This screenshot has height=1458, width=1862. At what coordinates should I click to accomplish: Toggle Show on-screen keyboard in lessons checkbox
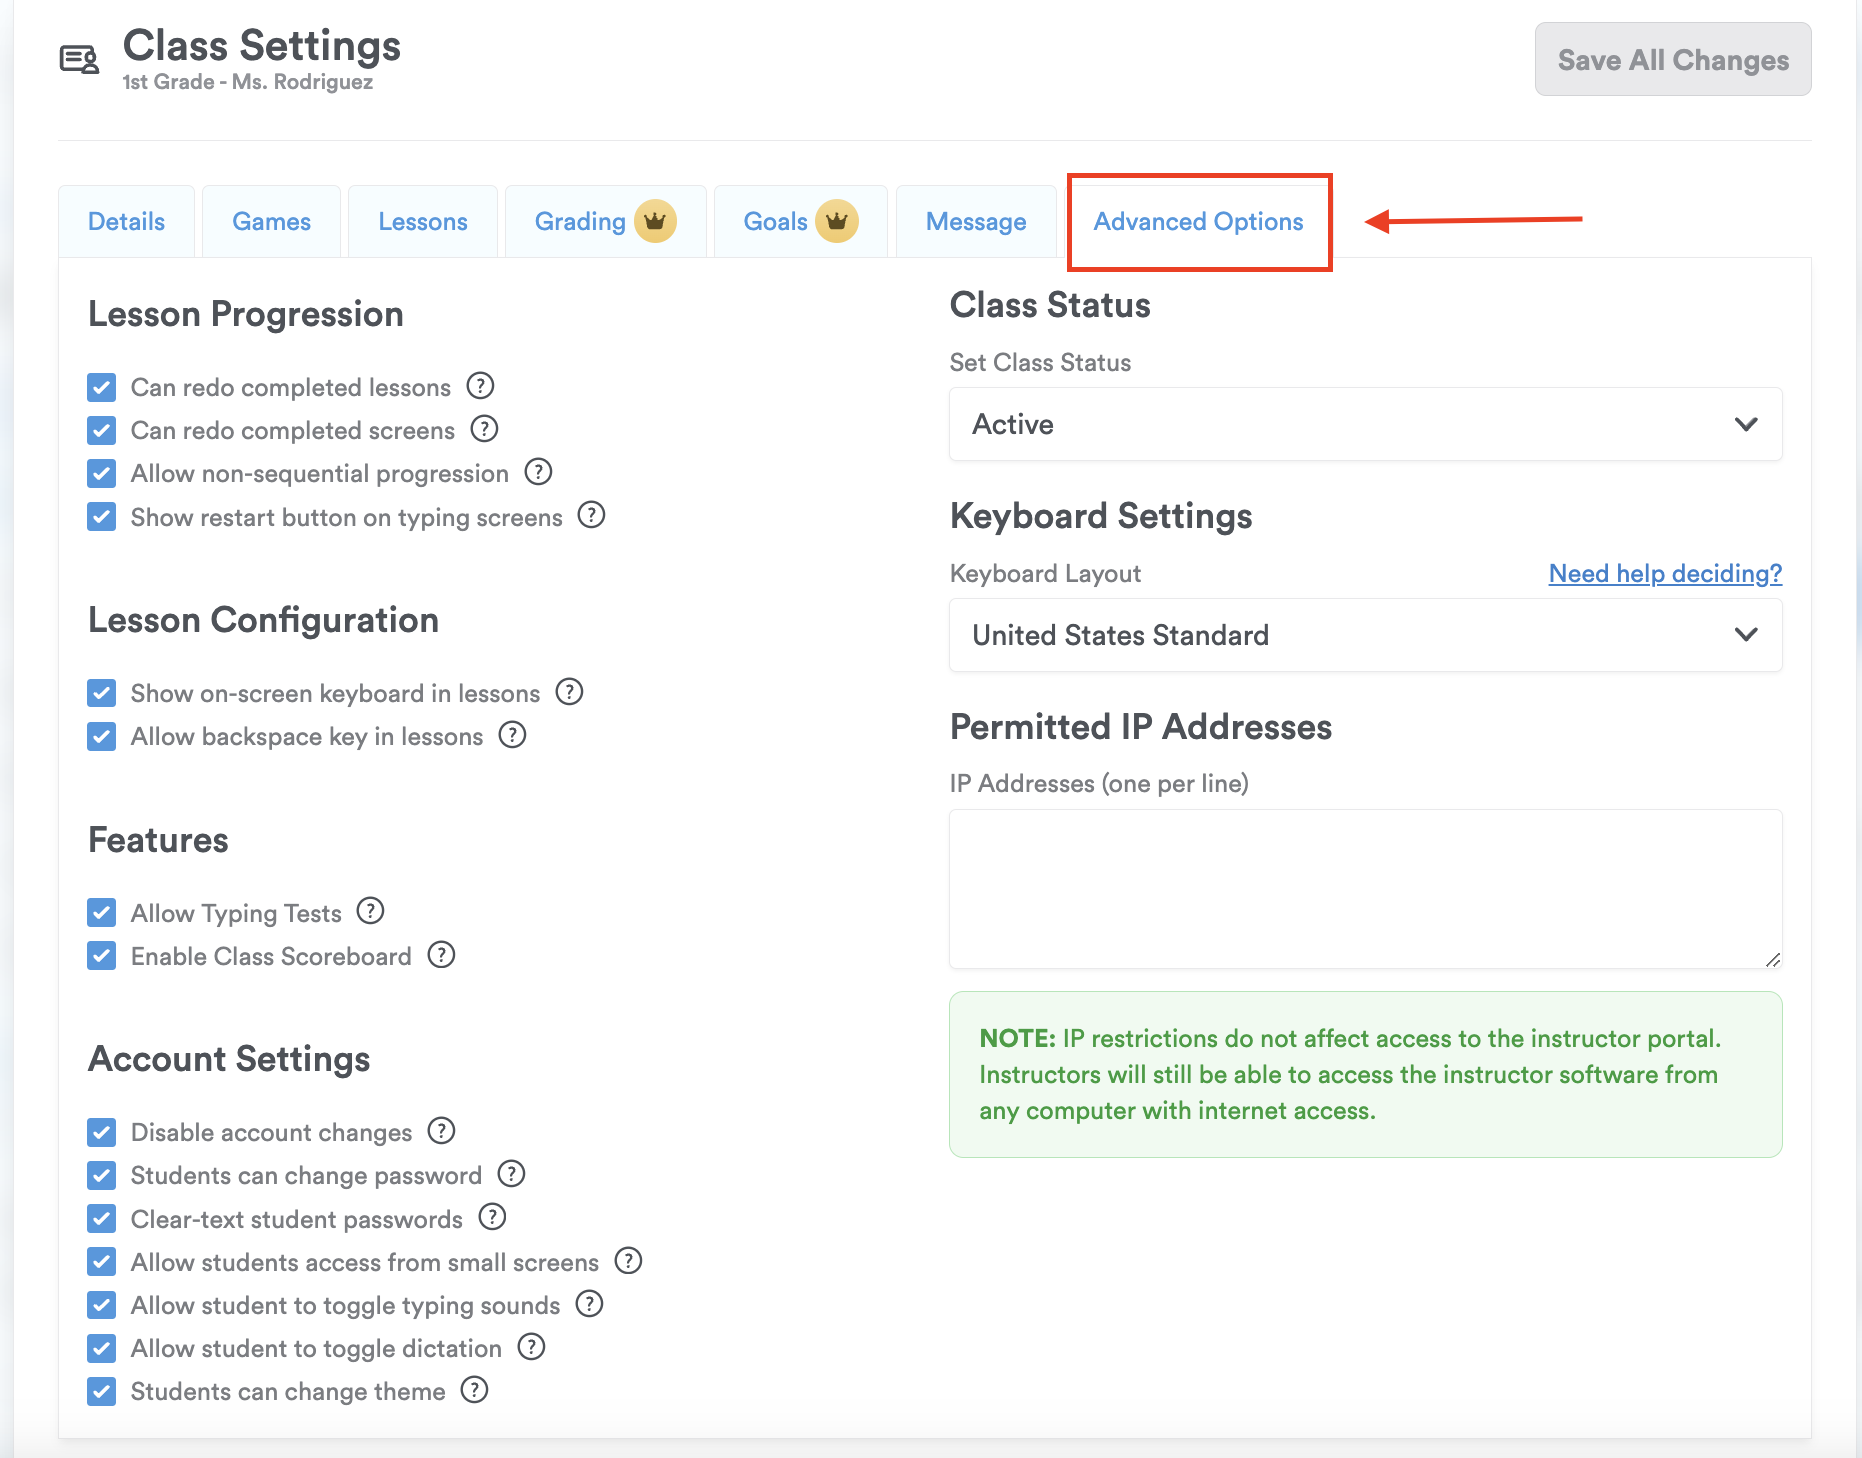102,693
